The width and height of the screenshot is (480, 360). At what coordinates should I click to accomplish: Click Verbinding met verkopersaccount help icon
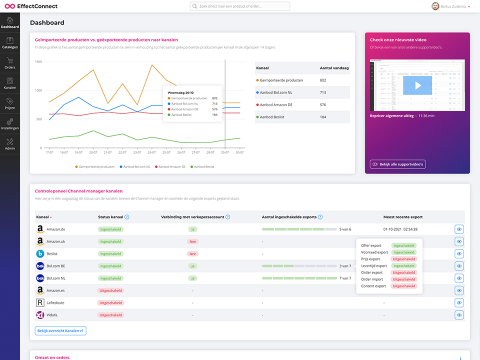click(228, 217)
